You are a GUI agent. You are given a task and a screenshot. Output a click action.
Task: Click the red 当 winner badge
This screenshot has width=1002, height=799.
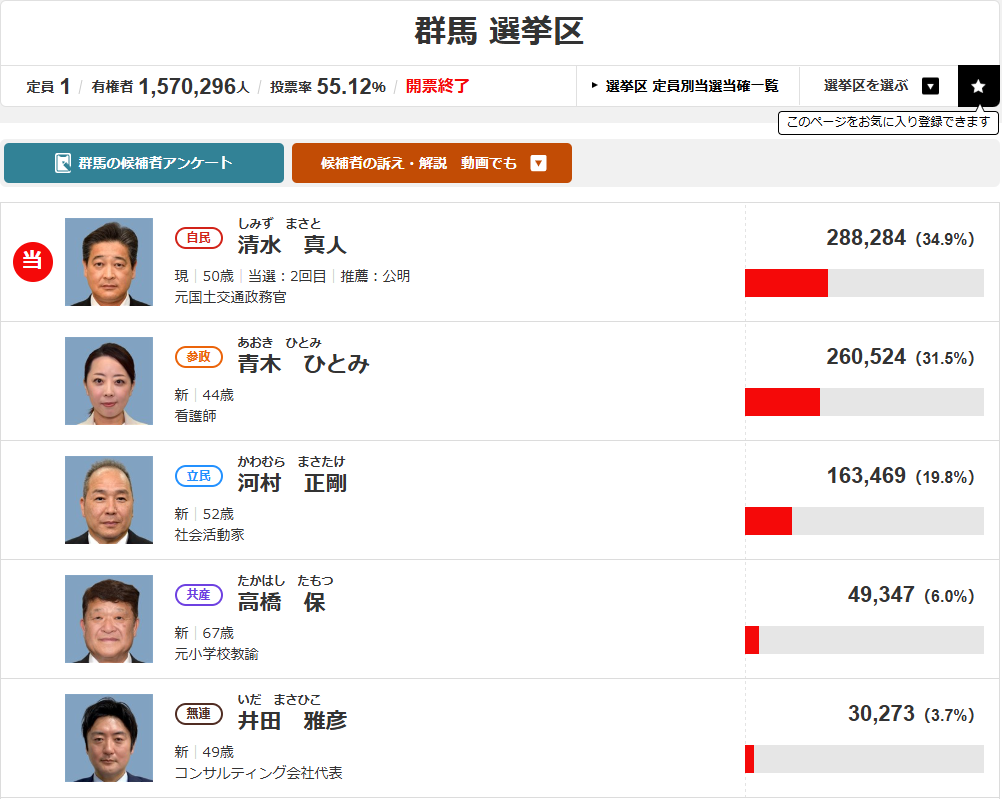tap(32, 262)
